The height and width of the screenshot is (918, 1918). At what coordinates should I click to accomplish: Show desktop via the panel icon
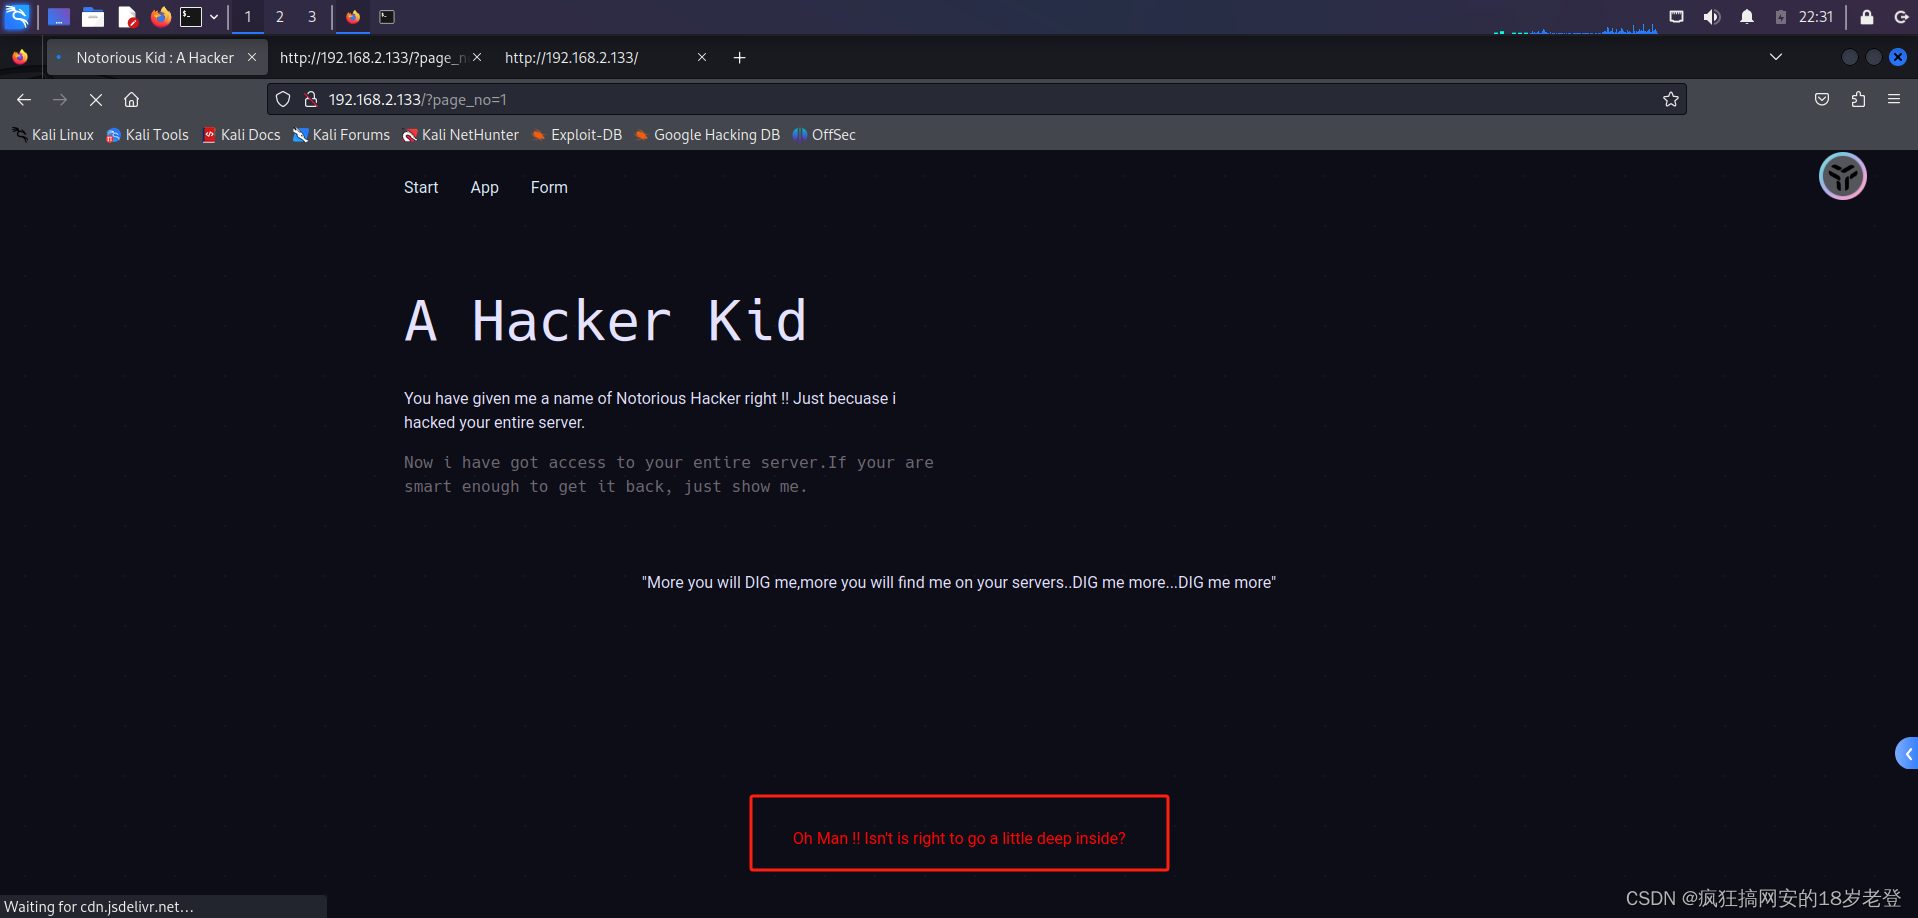tap(59, 17)
